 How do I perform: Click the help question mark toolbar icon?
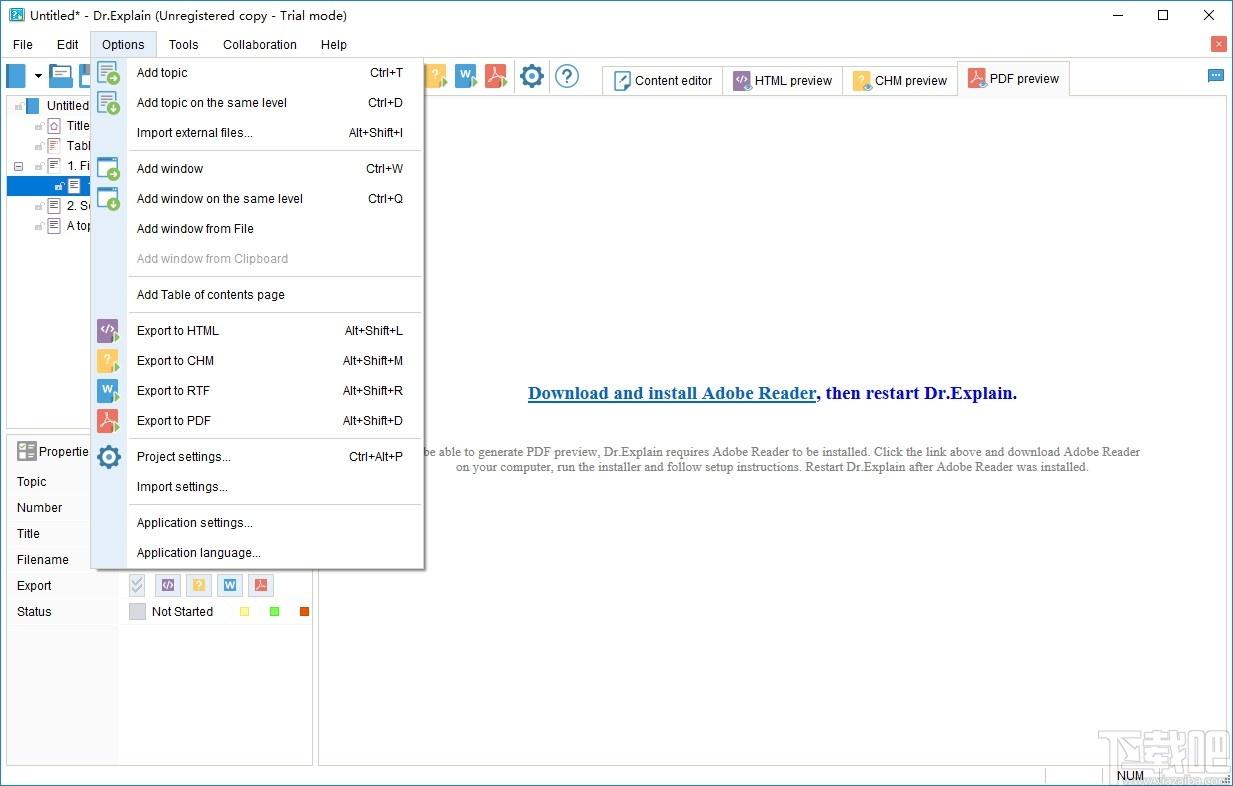pyautogui.click(x=567, y=76)
